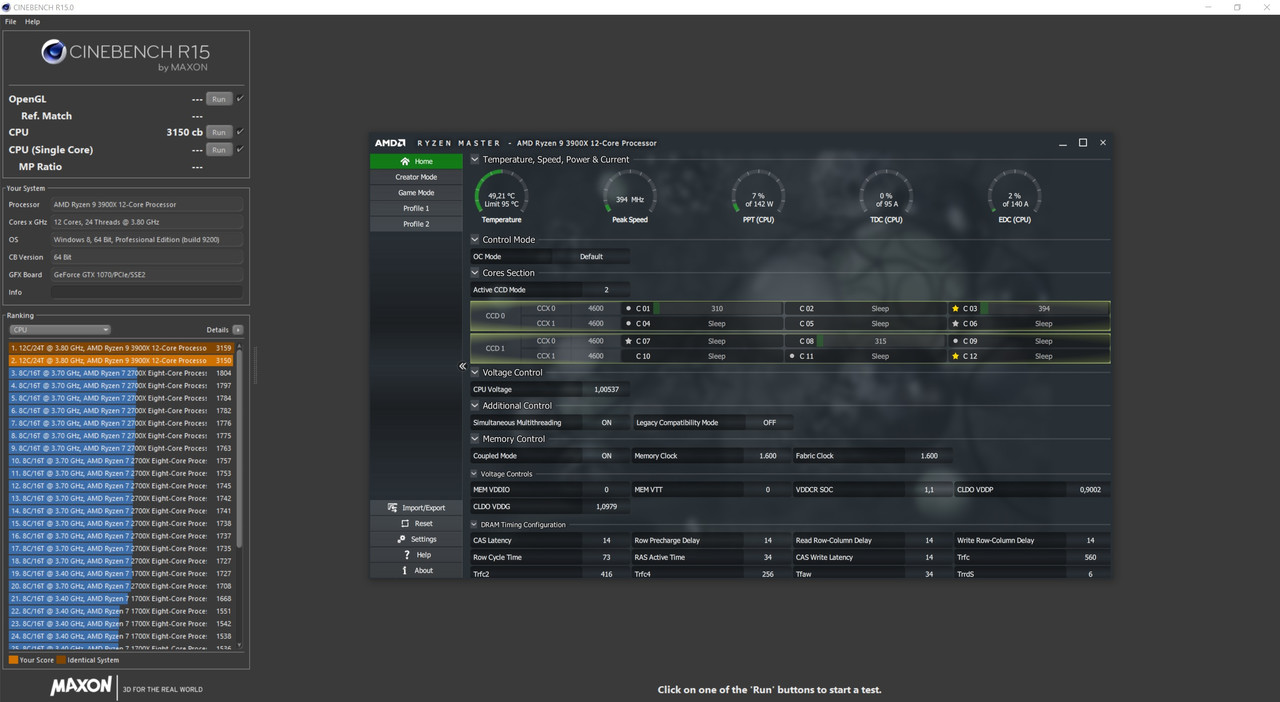
Task: Select Profile 1 in Ryzen Master
Action: click(x=416, y=208)
